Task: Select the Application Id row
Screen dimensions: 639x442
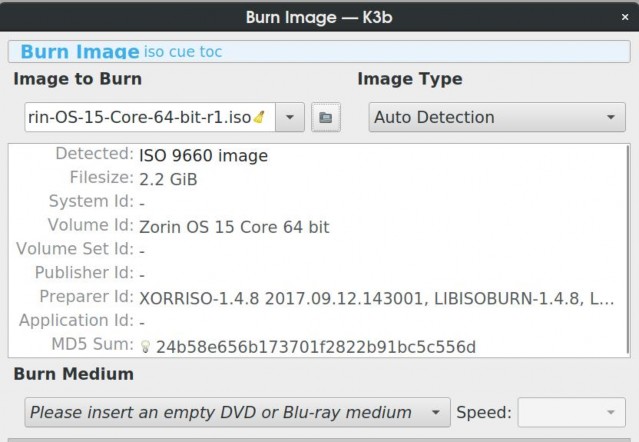Action: (x=318, y=322)
